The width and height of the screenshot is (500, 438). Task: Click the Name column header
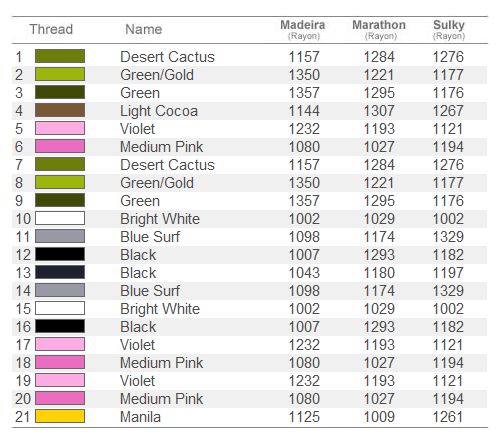pyautogui.click(x=144, y=29)
